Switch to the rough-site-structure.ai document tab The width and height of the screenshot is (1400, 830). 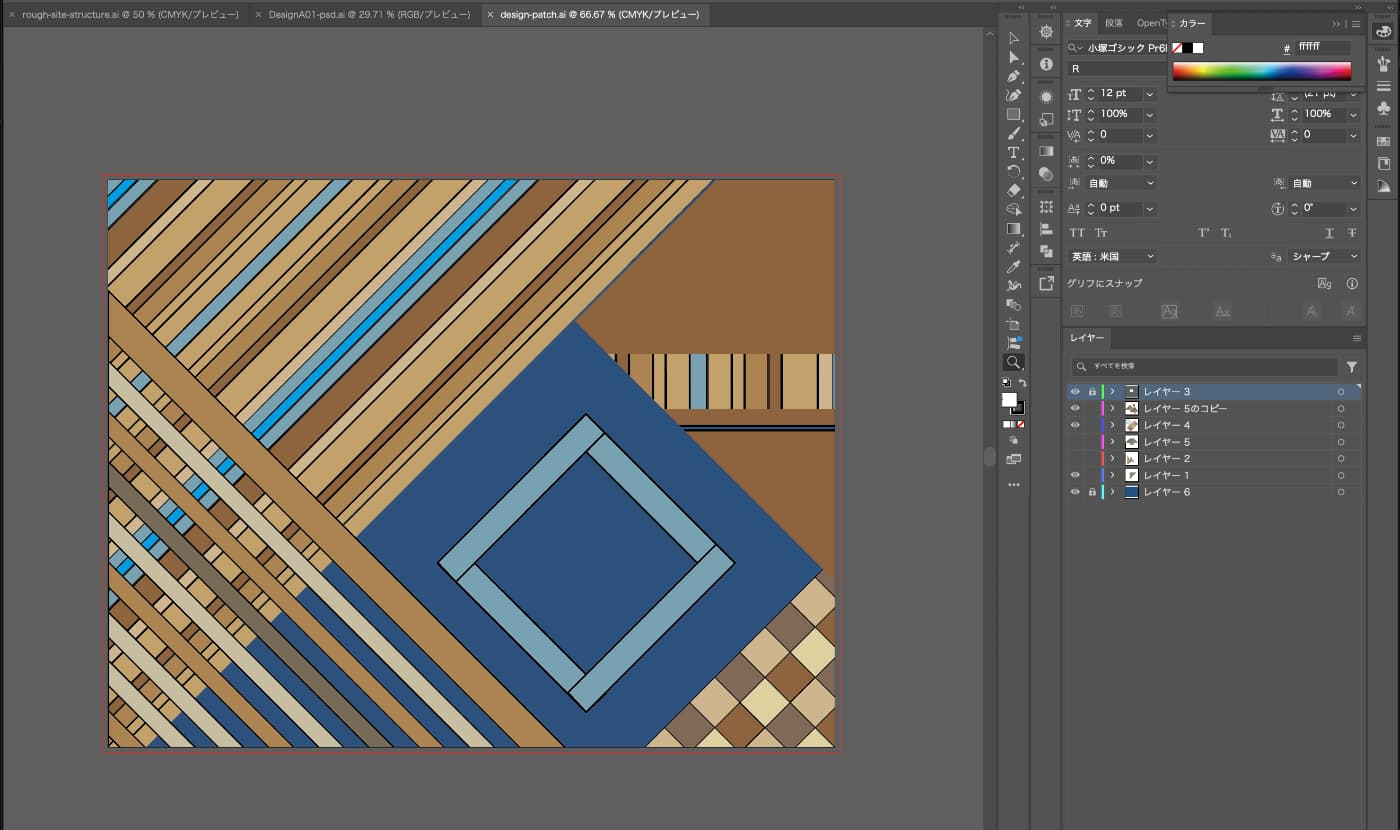pos(129,15)
